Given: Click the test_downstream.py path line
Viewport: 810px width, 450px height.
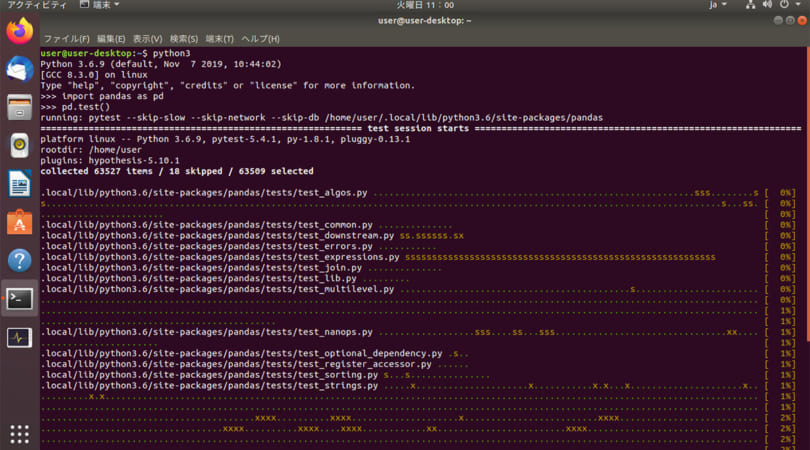Looking at the screenshot, I should pos(217,236).
